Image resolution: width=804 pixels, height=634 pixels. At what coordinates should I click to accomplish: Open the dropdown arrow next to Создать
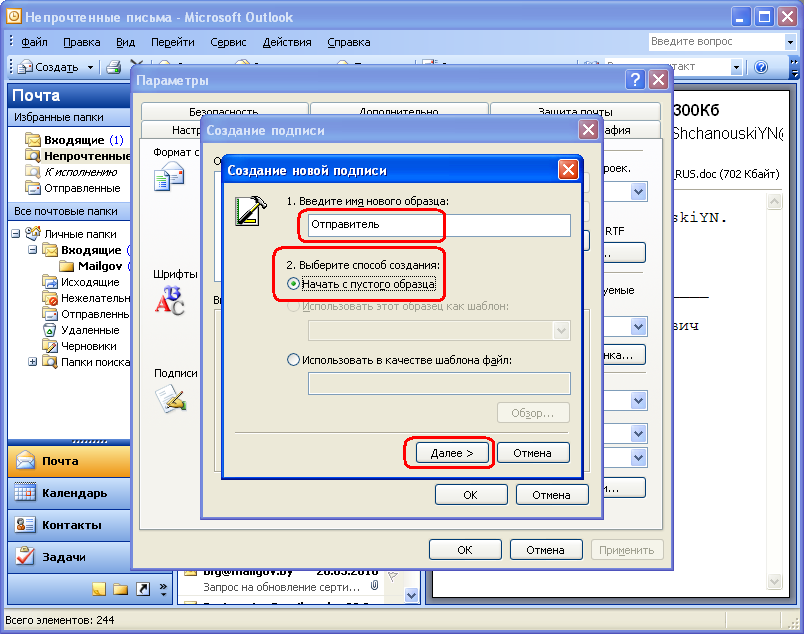pyautogui.click(x=90, y=67)
